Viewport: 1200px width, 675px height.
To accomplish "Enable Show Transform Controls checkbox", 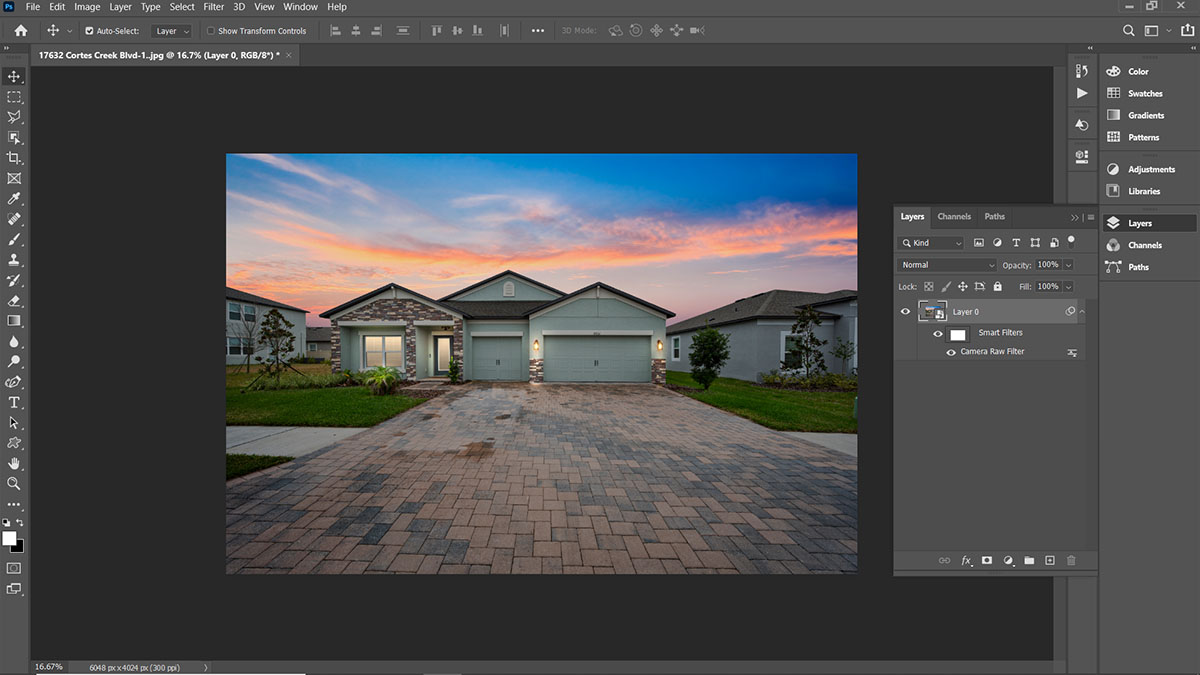I will click(211, 31).
